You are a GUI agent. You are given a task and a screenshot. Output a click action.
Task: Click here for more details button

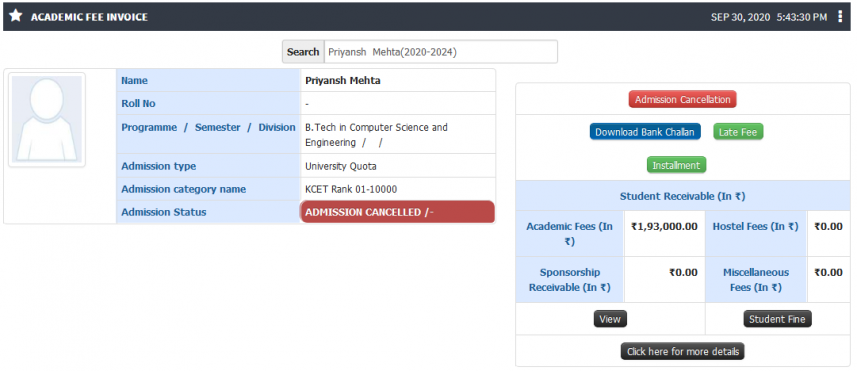683,351
